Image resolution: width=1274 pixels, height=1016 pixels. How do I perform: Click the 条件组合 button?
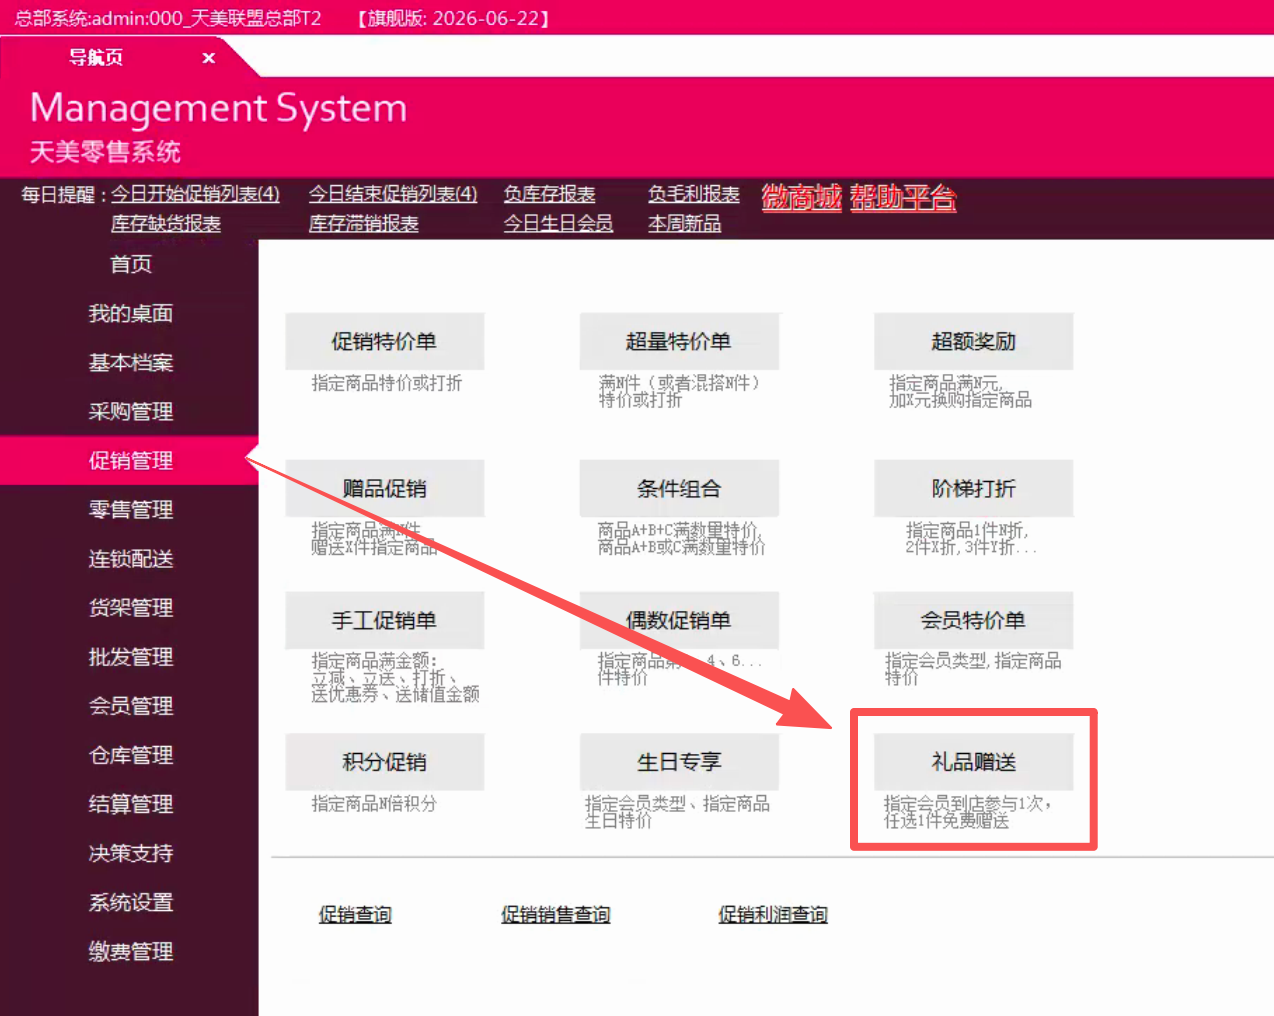coord(679,488)
